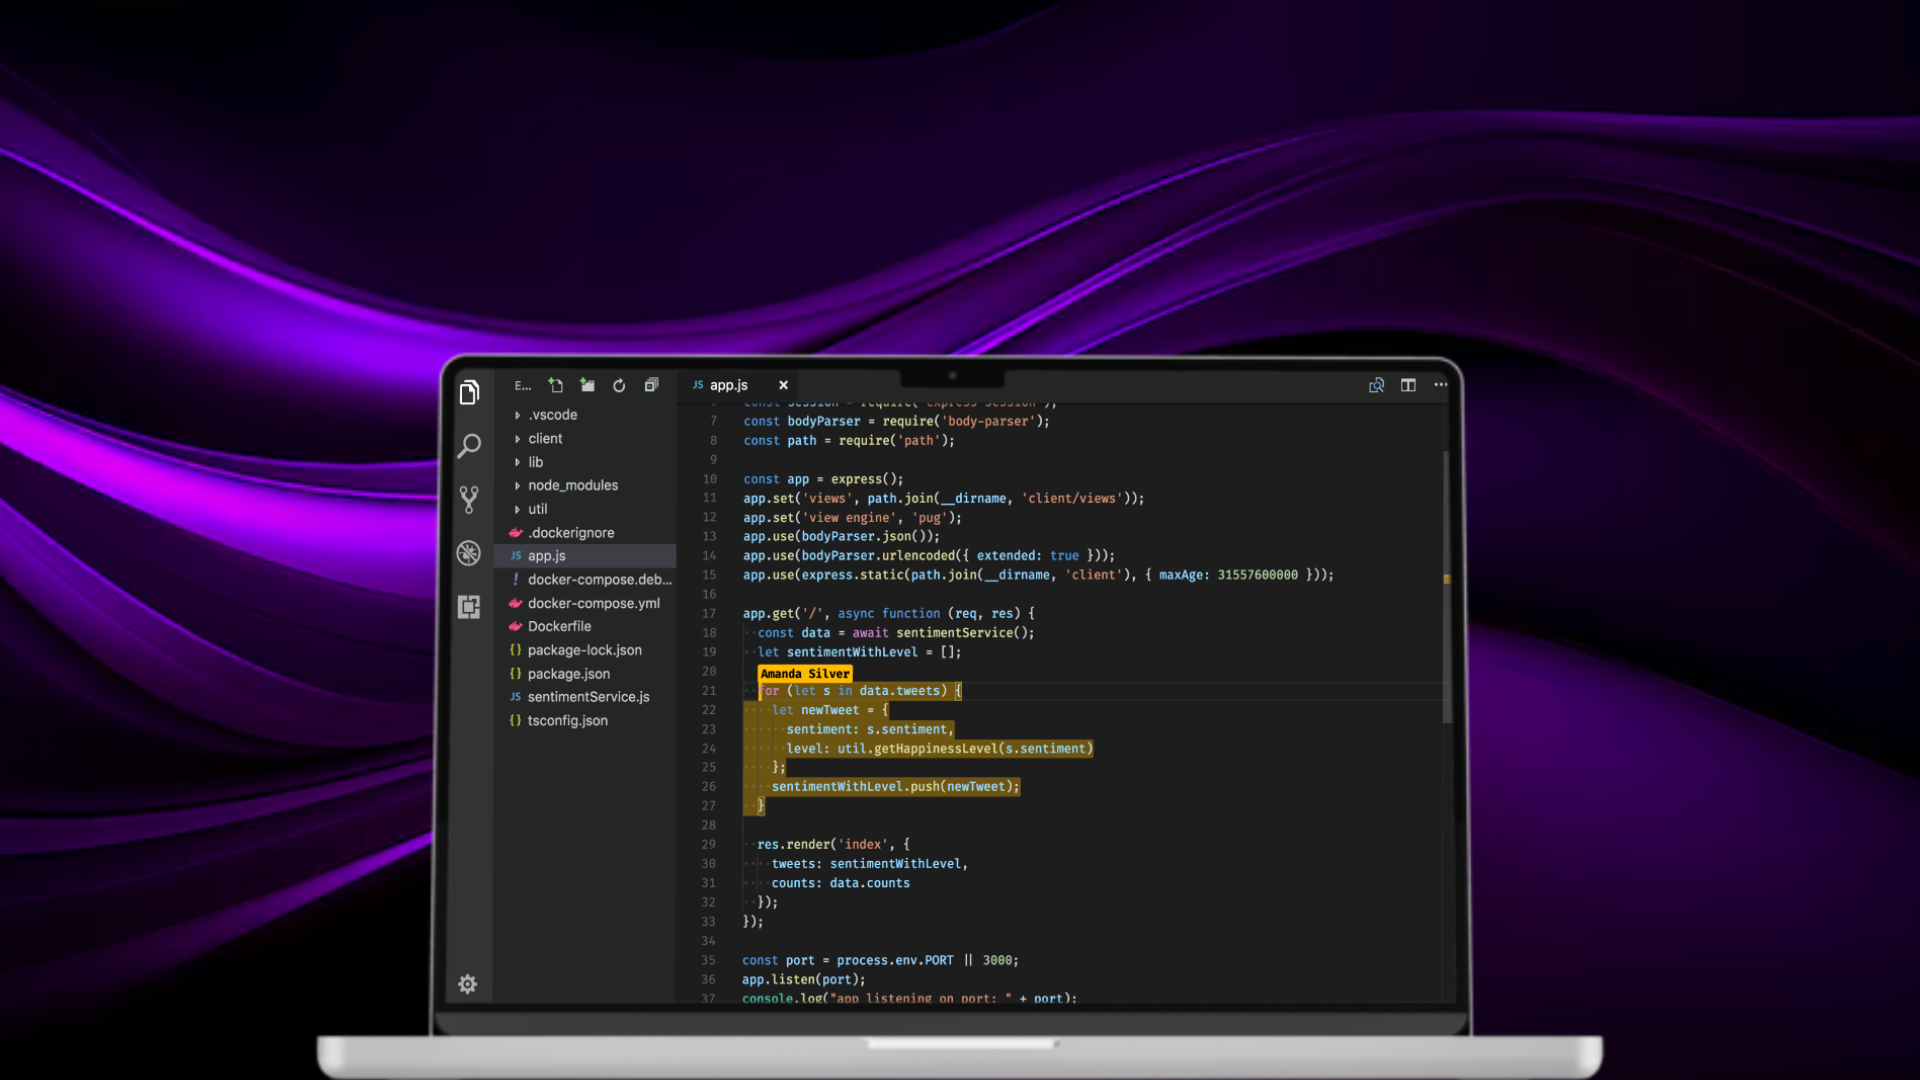Click the New File icon
Image resolution: width=1920 pixels, height=1080 pixels.
pos(556,385)
